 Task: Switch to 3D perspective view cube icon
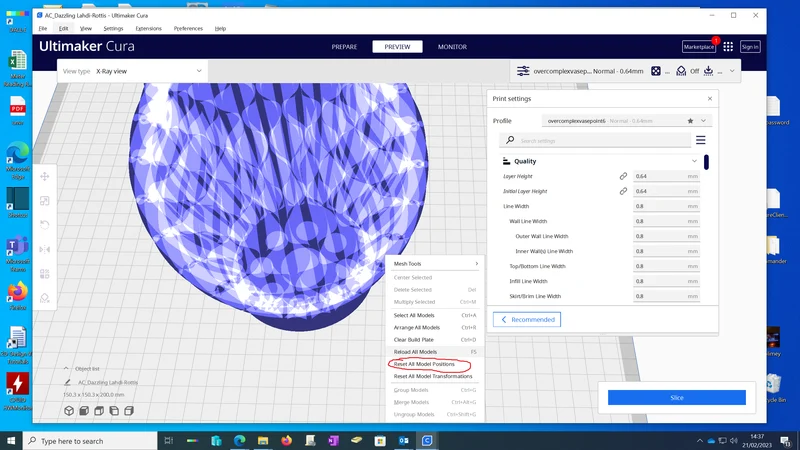tap(69, 411)
